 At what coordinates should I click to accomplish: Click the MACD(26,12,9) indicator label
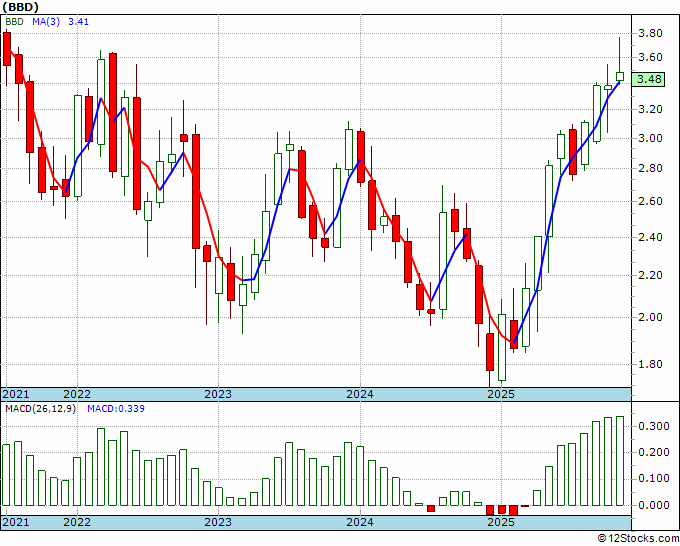coord(40,409)
